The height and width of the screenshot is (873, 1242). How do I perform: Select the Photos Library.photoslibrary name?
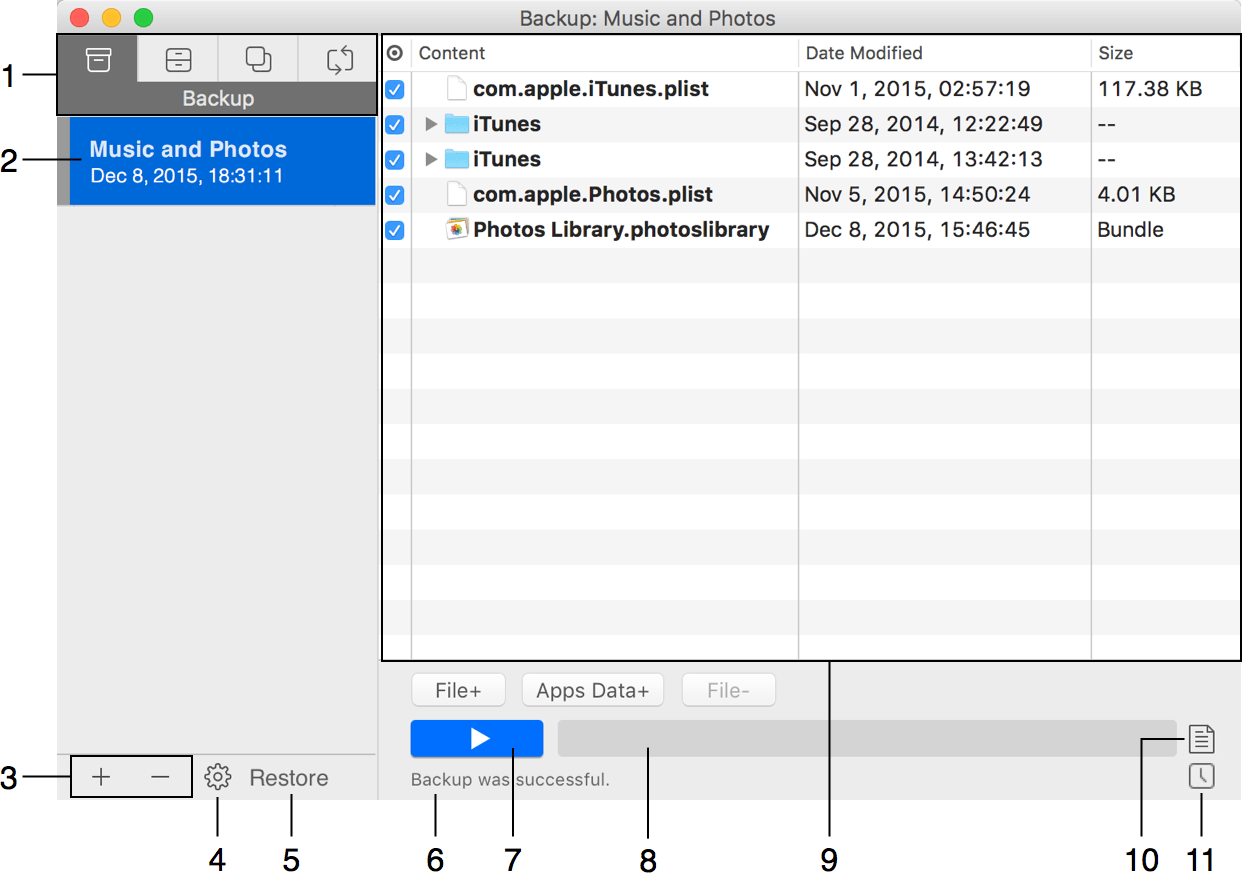click(621, 230)
